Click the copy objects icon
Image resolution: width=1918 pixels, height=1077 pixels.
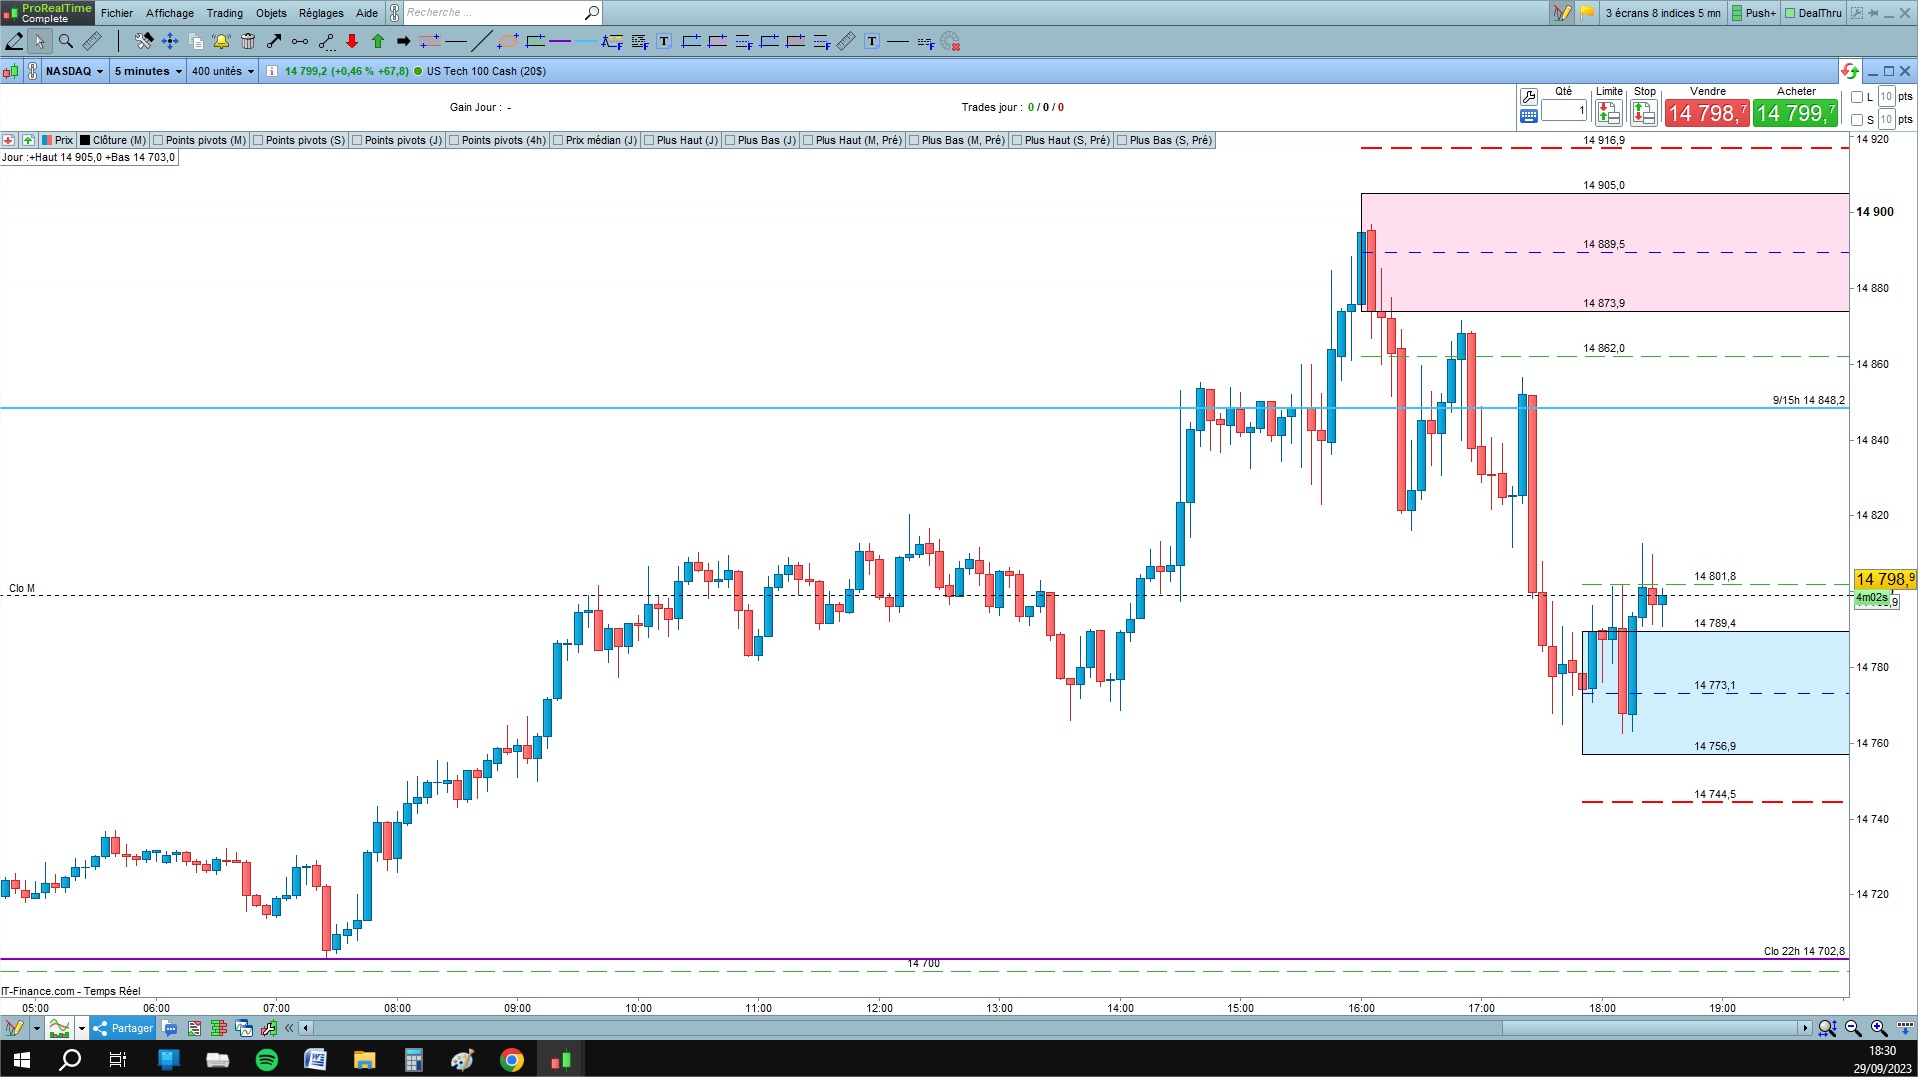click(x=196, y=41)
